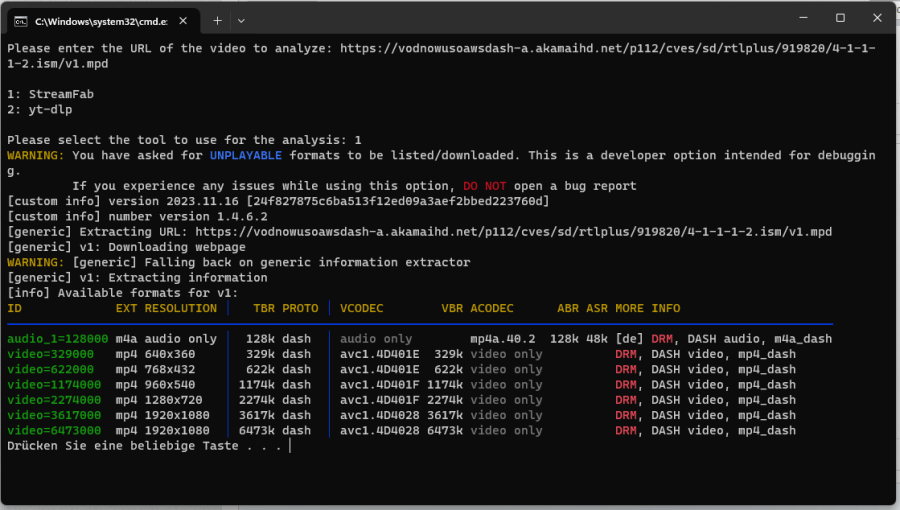
Task: Open a new terminal tab
Action: point(217,19)
